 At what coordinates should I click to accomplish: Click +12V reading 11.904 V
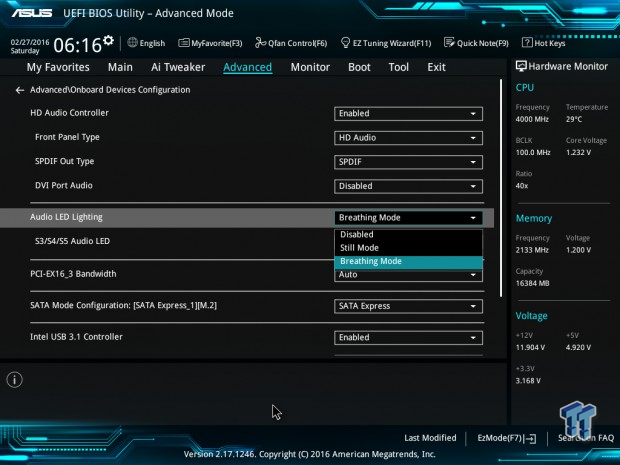pos(530,348)
